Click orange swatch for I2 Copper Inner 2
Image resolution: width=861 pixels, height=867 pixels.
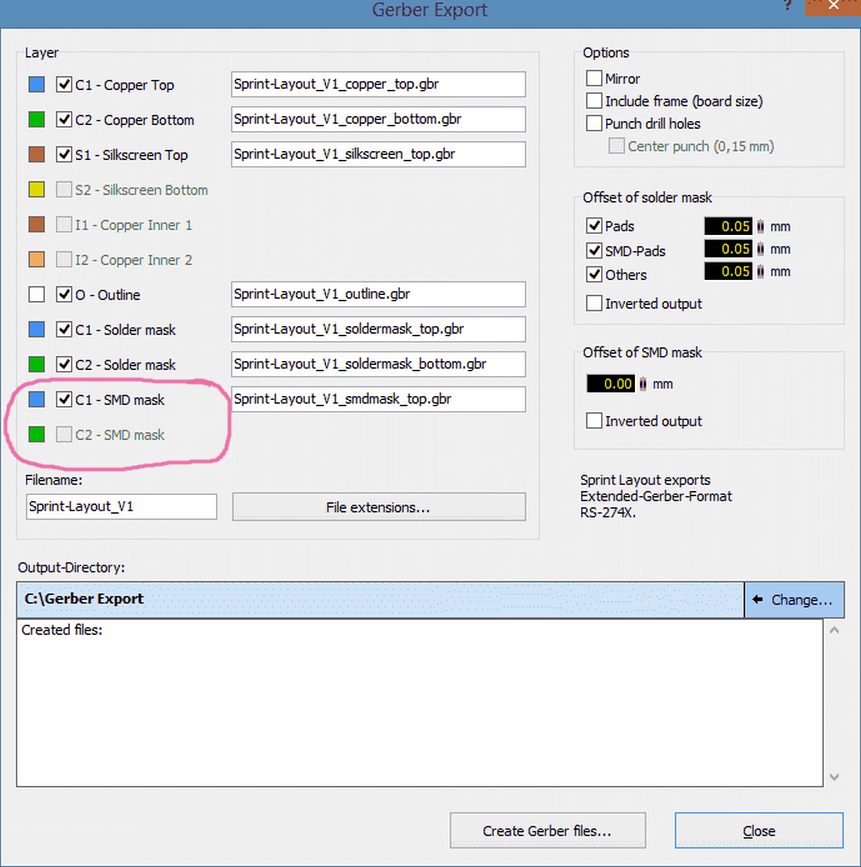pyautogui.click(x=36, y=259)
